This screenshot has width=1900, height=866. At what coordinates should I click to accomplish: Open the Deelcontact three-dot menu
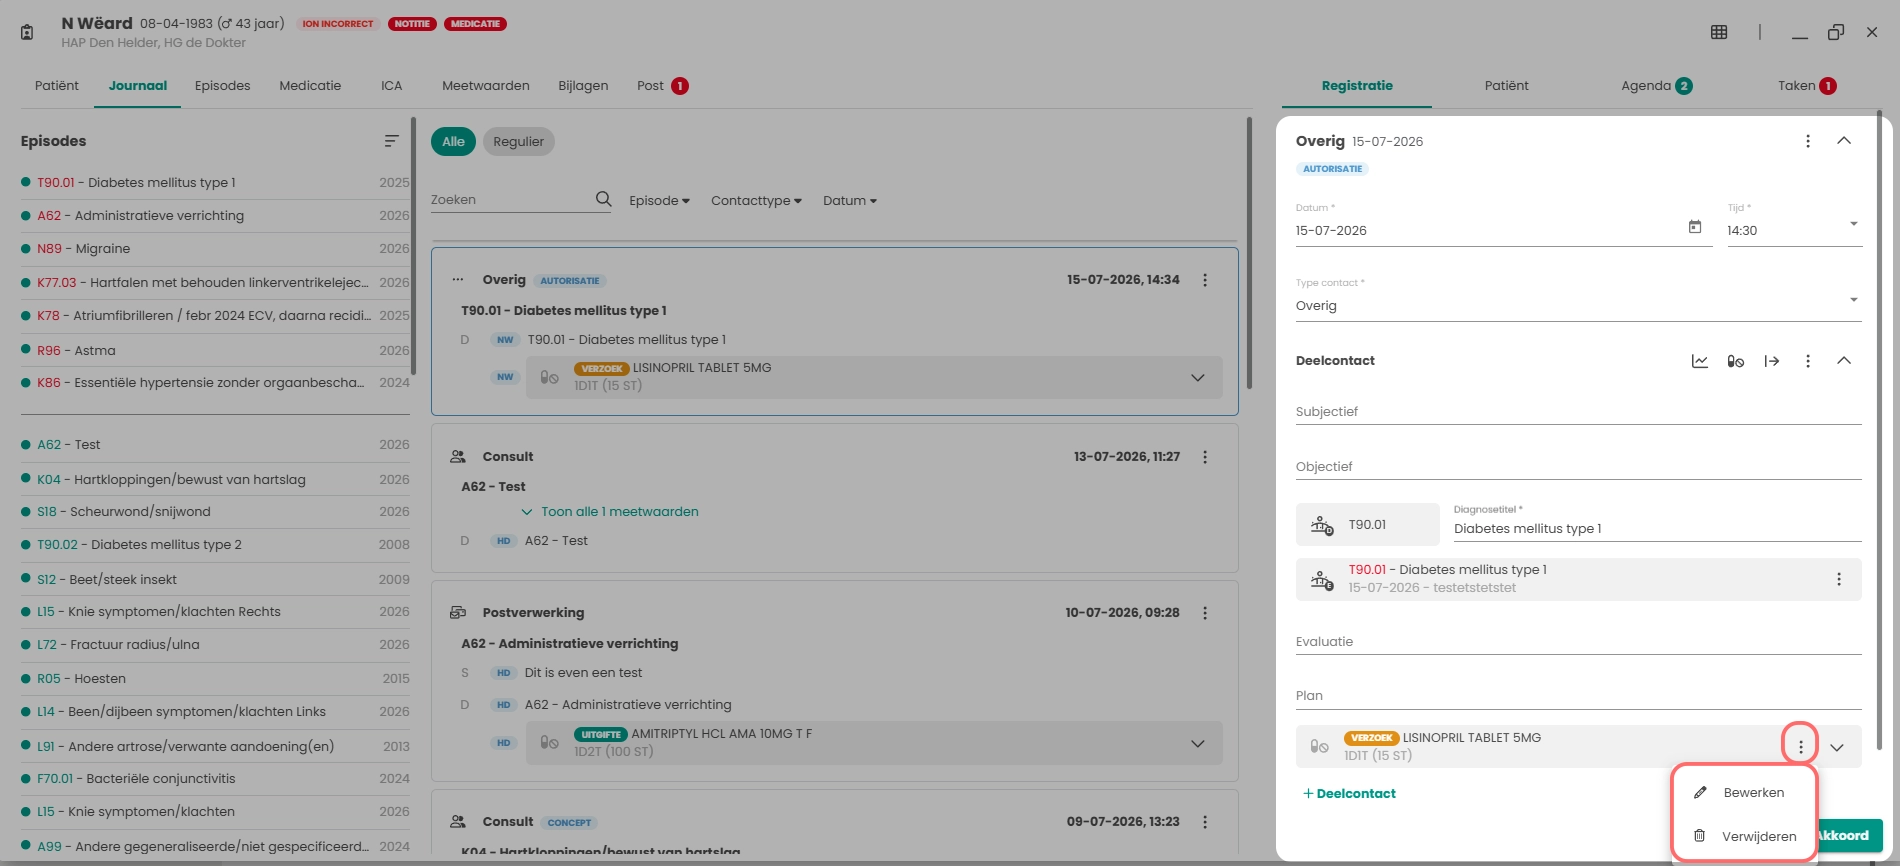1808,361
